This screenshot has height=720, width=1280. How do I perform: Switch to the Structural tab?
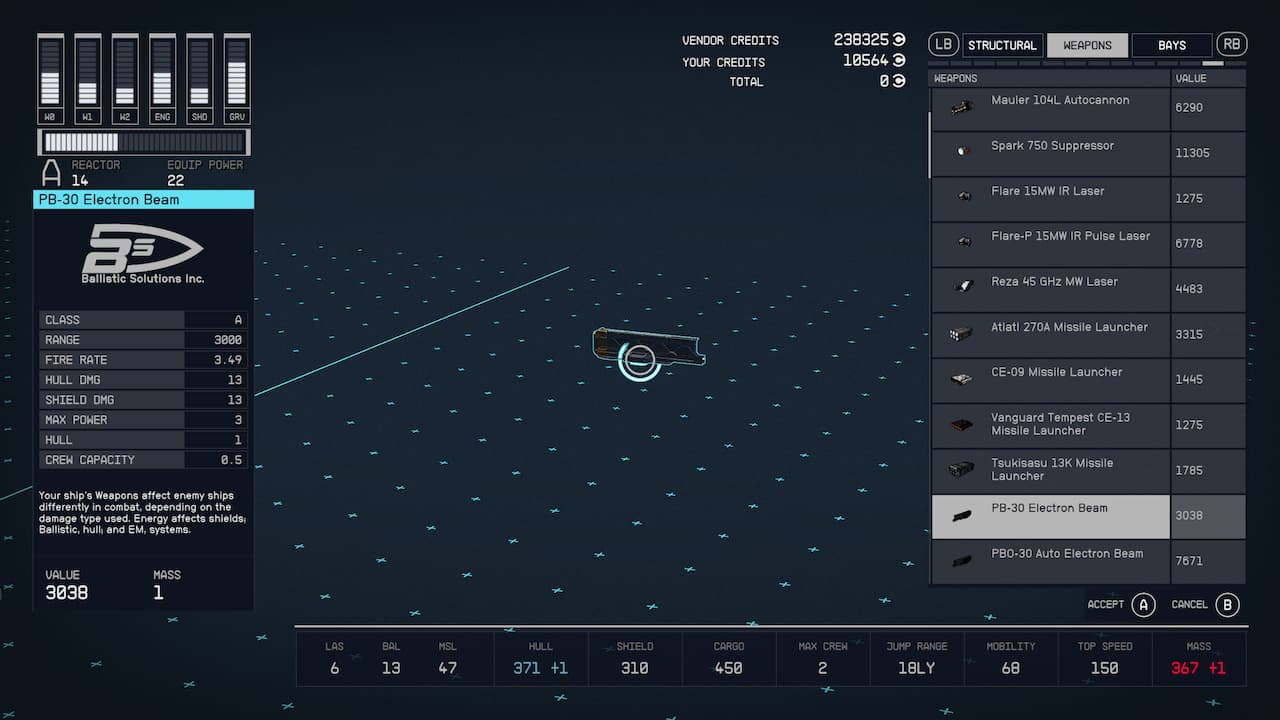1001,45
